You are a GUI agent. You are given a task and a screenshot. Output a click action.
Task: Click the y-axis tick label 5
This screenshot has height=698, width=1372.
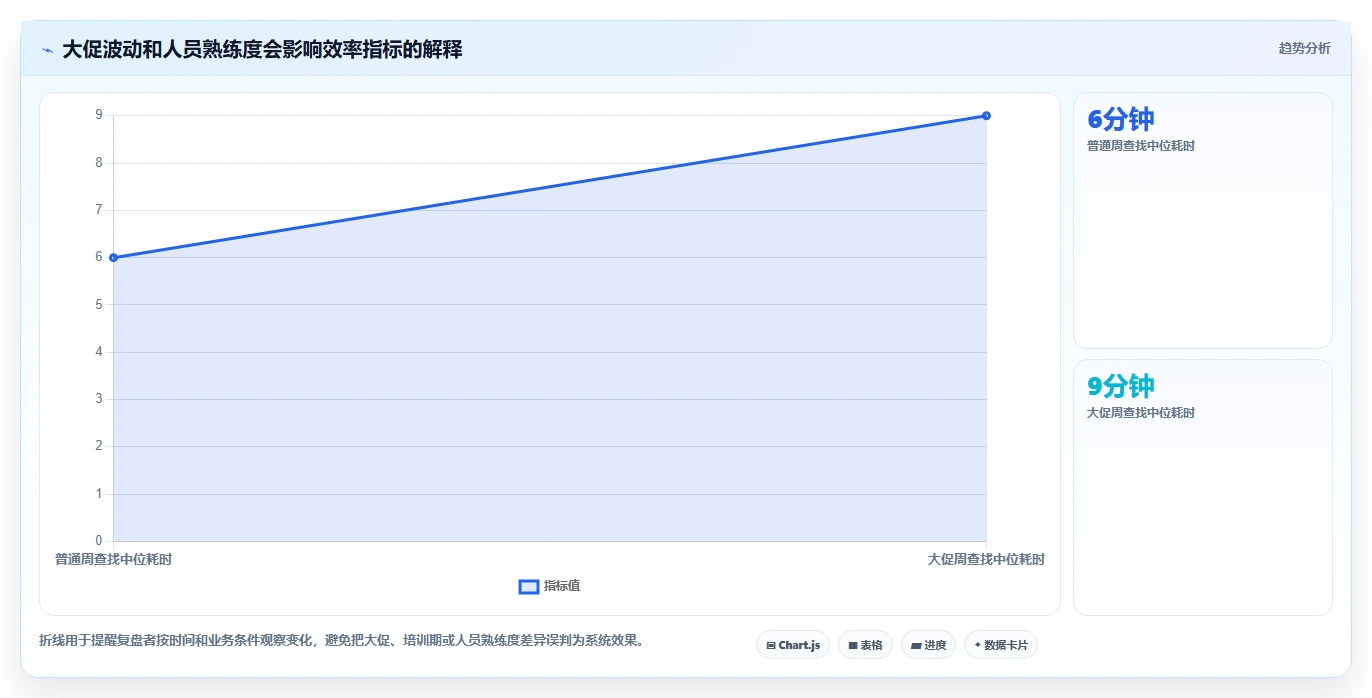click(x=99, y=304)
